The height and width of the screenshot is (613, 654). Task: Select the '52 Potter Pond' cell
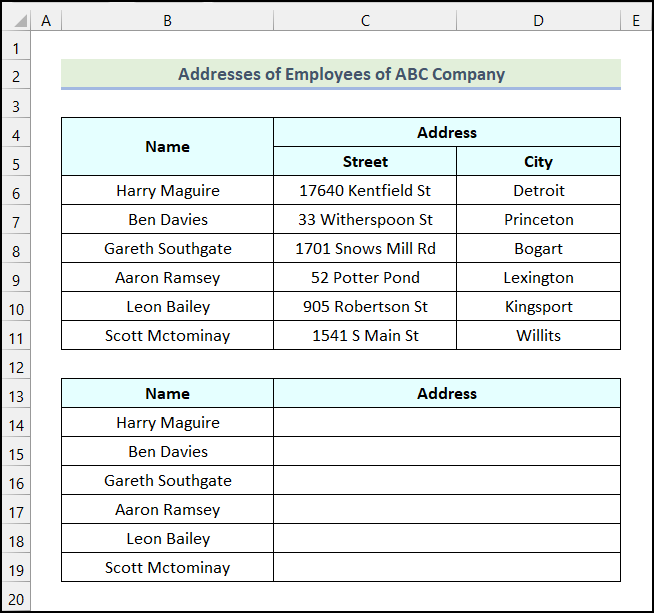click(x=365, y=277)
